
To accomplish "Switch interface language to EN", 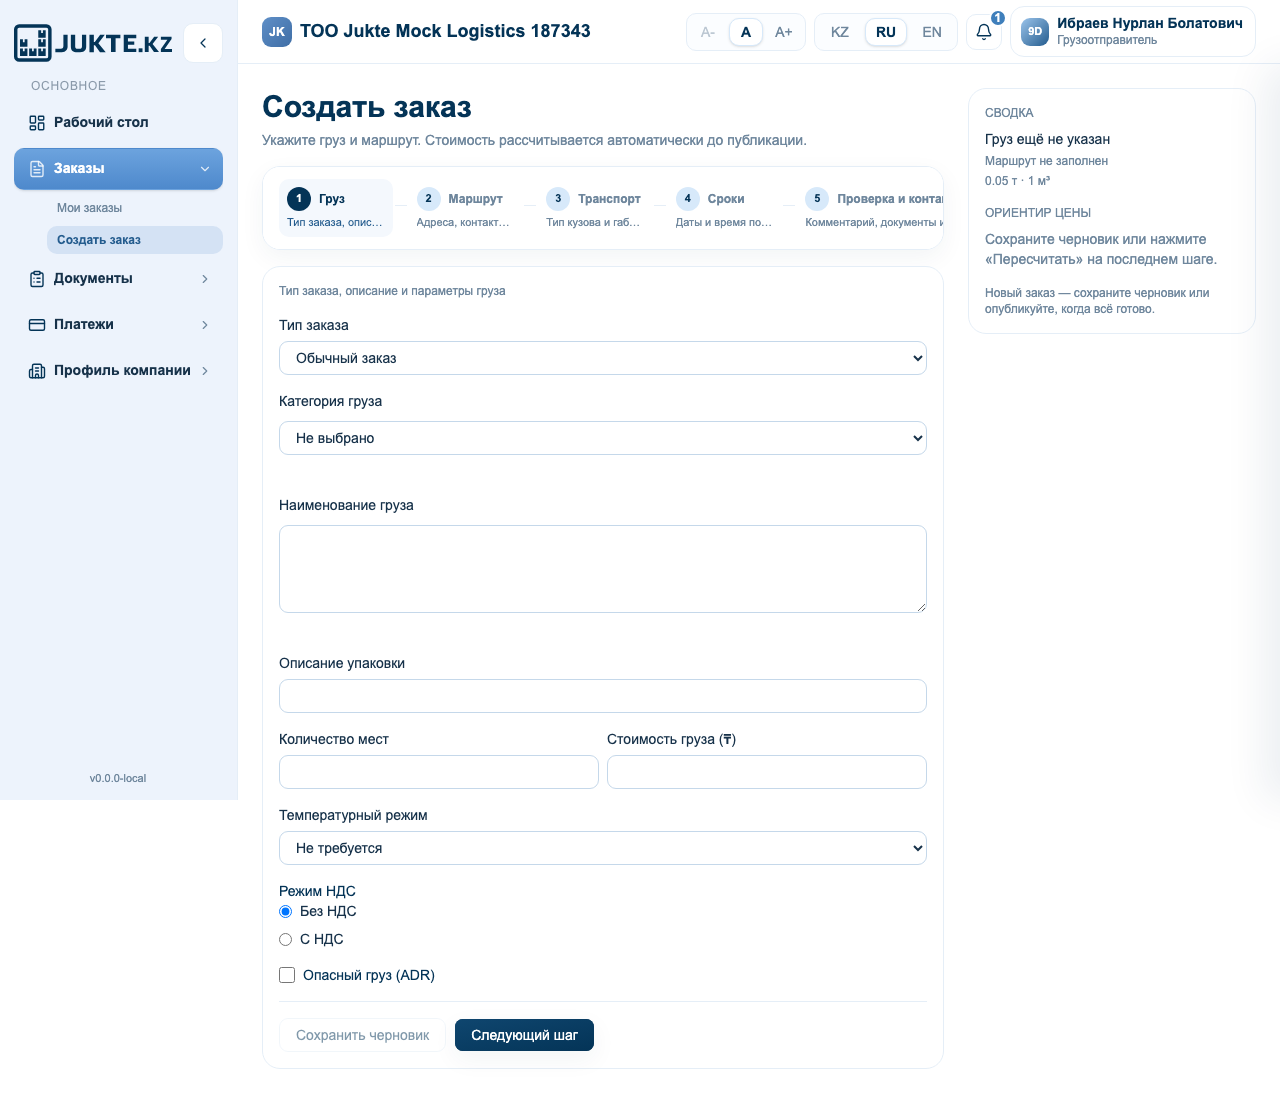I will tap(932, 32).
